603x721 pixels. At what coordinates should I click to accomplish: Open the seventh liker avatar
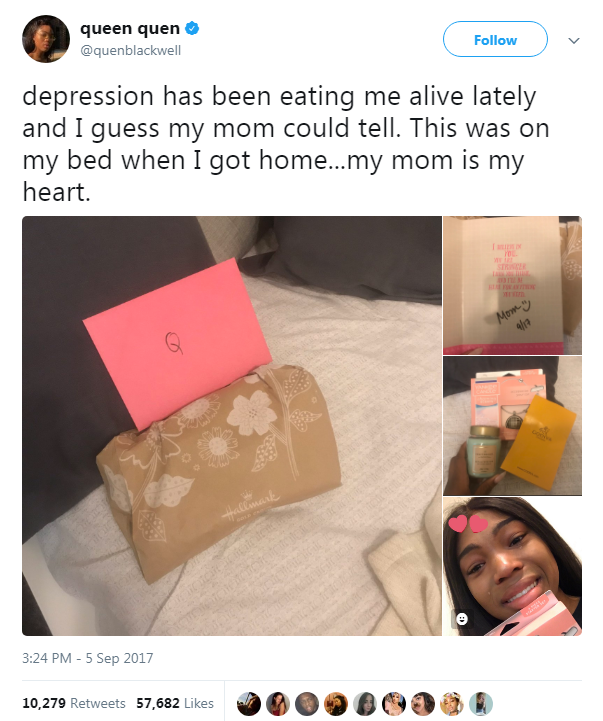coord(423,704)
